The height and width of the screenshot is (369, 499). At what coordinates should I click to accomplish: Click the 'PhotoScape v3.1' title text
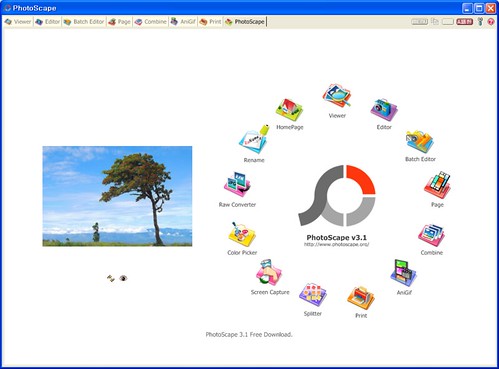click(x=336, y=237)
